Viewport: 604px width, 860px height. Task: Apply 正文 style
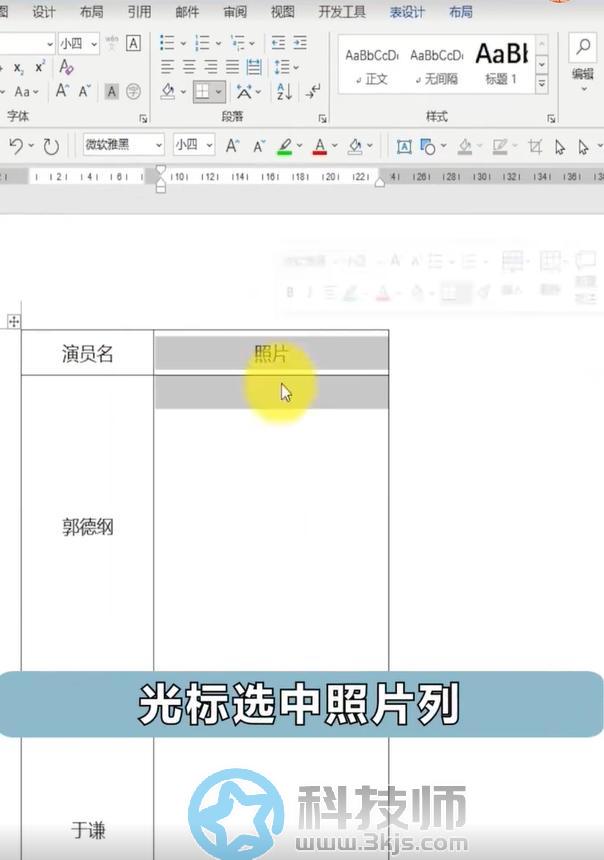[x=372, y=66]
